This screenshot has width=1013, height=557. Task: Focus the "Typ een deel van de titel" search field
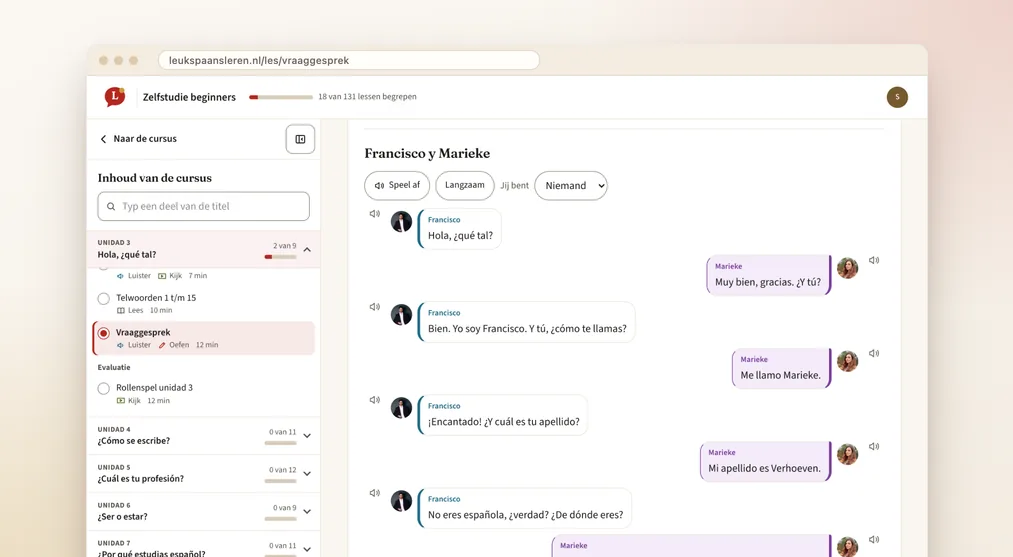point(204,207)
